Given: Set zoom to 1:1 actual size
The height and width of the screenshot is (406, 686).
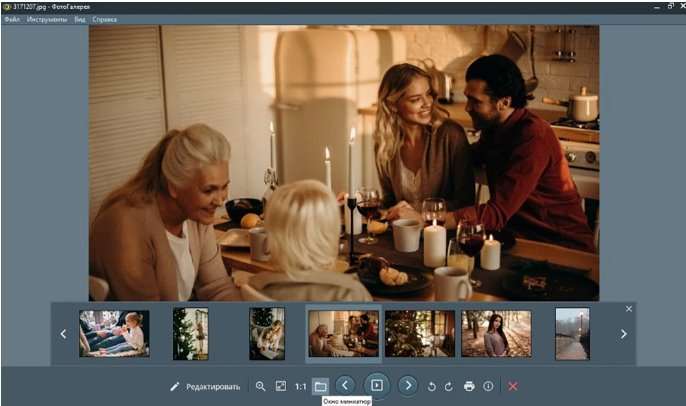Looking at the screenshot, I should point(300,386).
